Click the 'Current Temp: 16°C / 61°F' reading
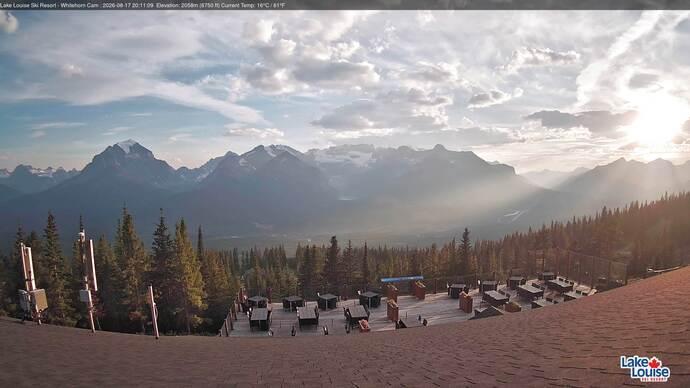 253,6
